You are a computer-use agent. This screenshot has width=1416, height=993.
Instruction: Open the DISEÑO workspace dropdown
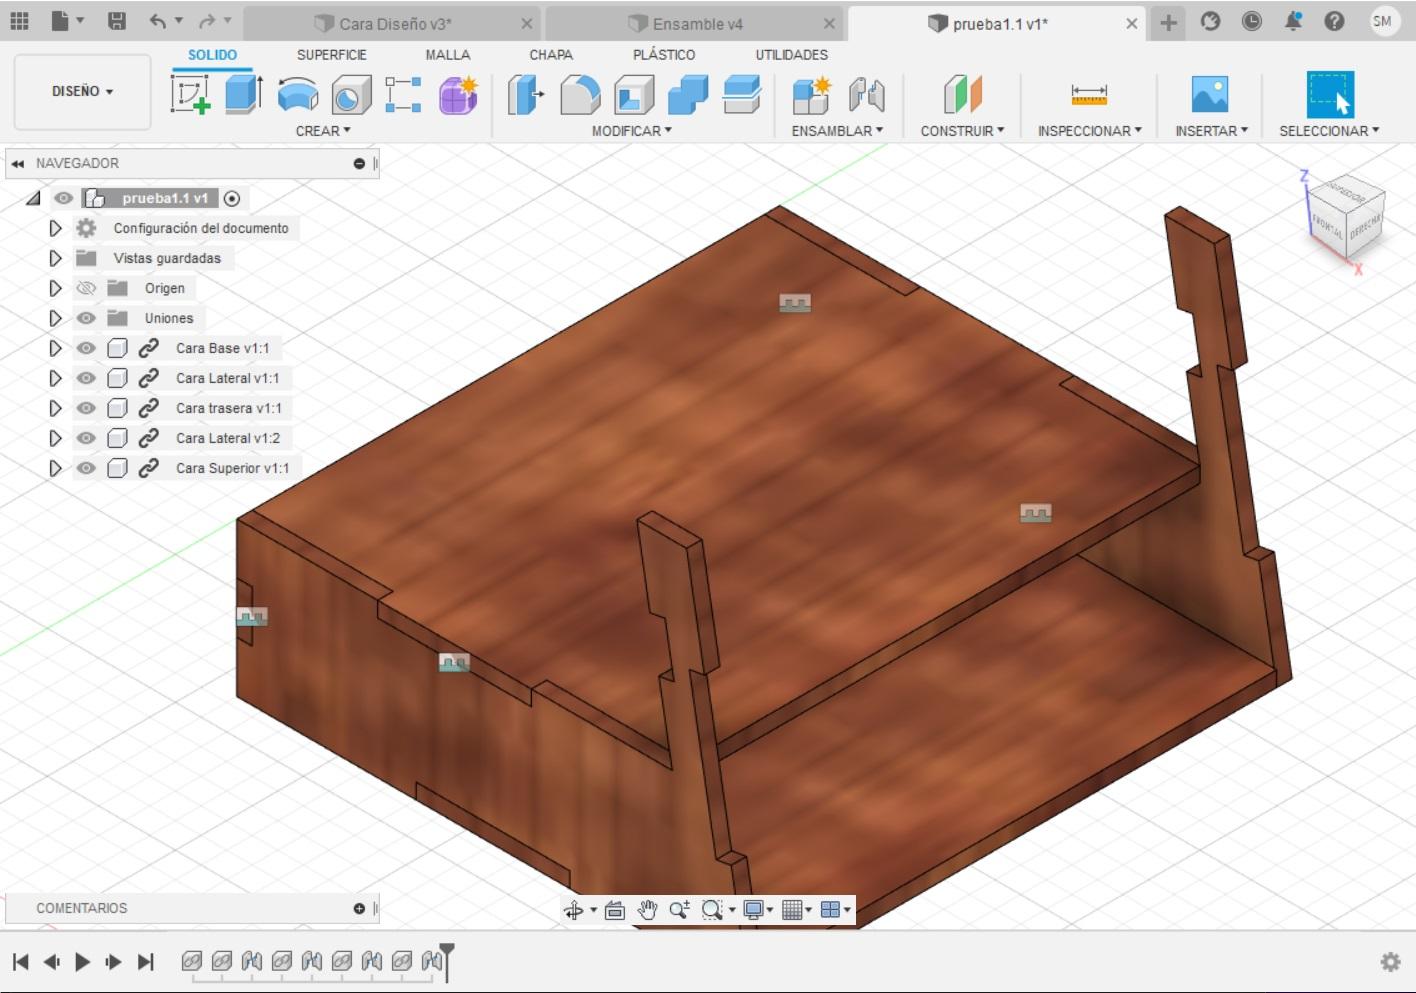[x=82, y=91]
